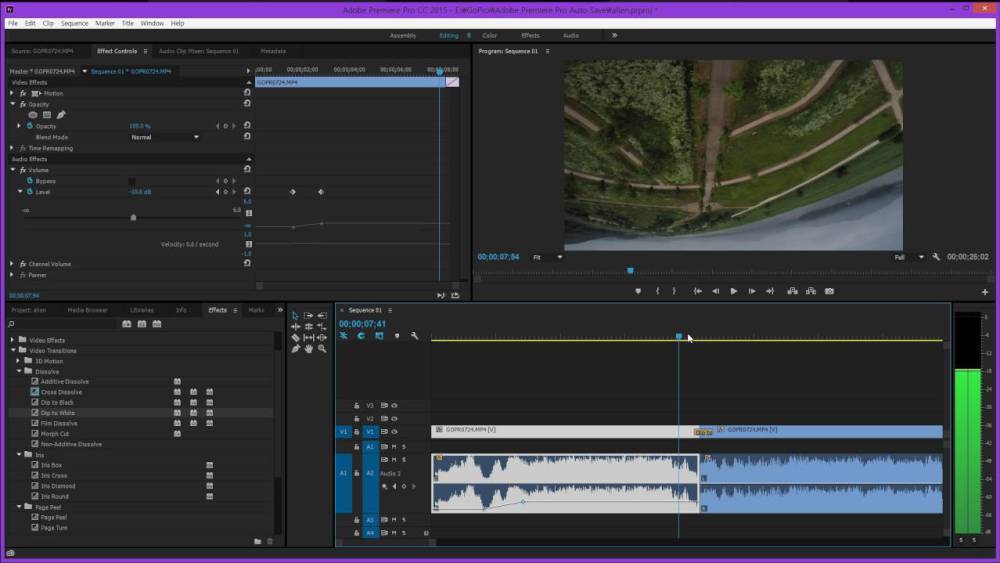Select the Track Select Forward tool

[x=309, y=316]
